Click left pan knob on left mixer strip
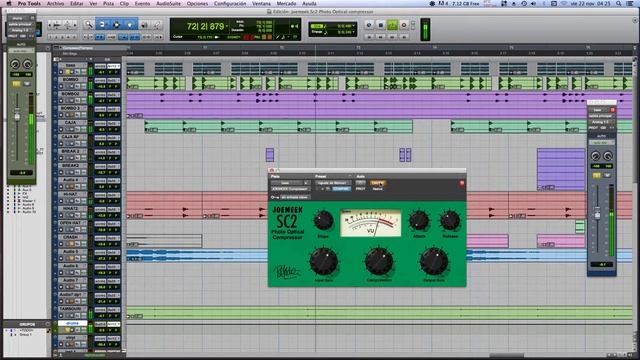 tap(15, 64)
